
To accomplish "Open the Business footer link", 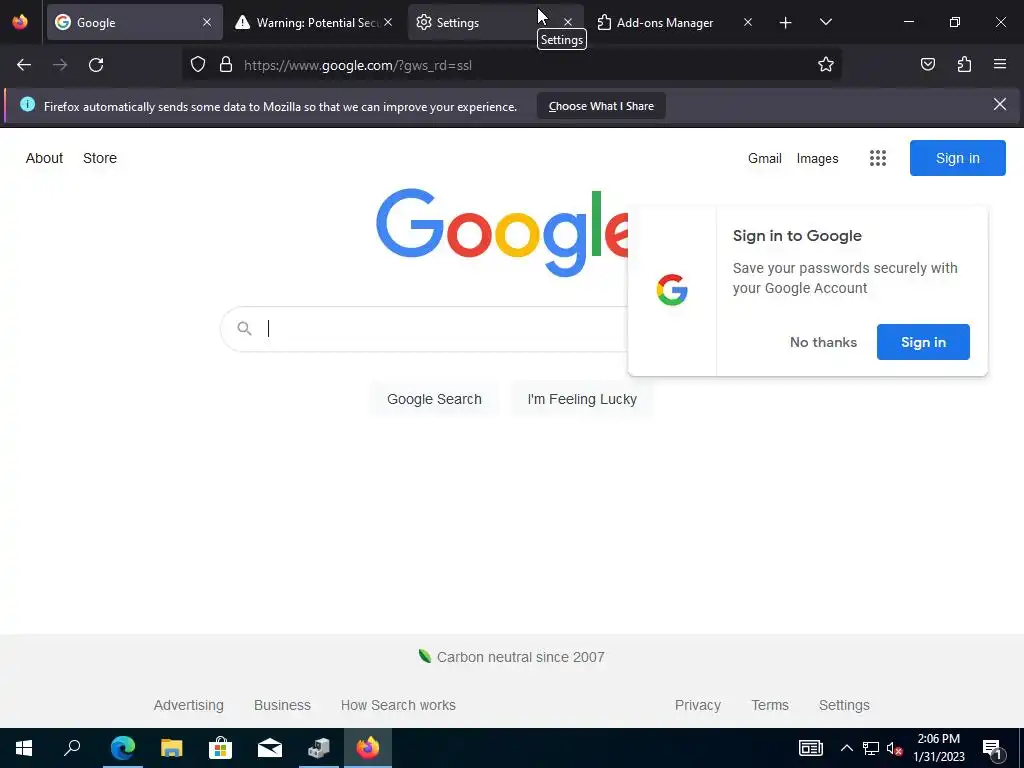I will [282, 705].
